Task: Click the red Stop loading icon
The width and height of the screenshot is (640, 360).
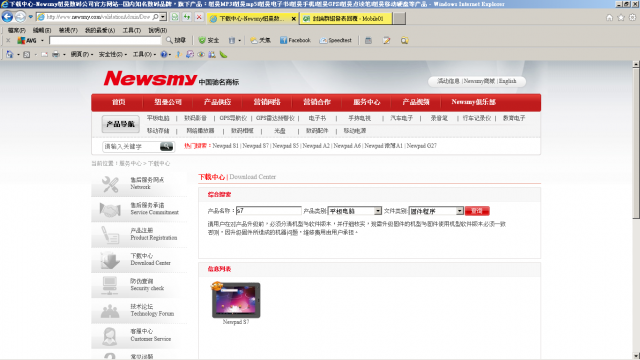Action: [x=199, y=17]
